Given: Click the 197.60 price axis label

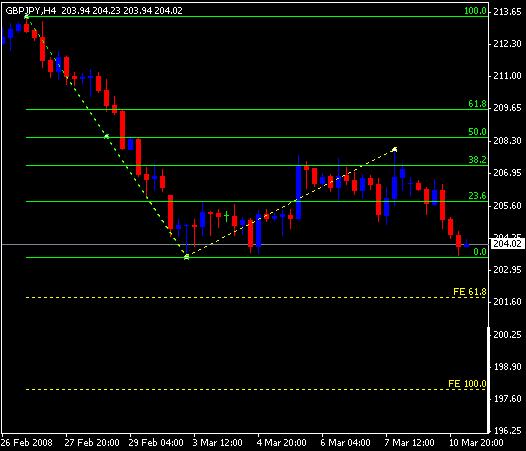Looking at the screenshot, I should point(507,399).
